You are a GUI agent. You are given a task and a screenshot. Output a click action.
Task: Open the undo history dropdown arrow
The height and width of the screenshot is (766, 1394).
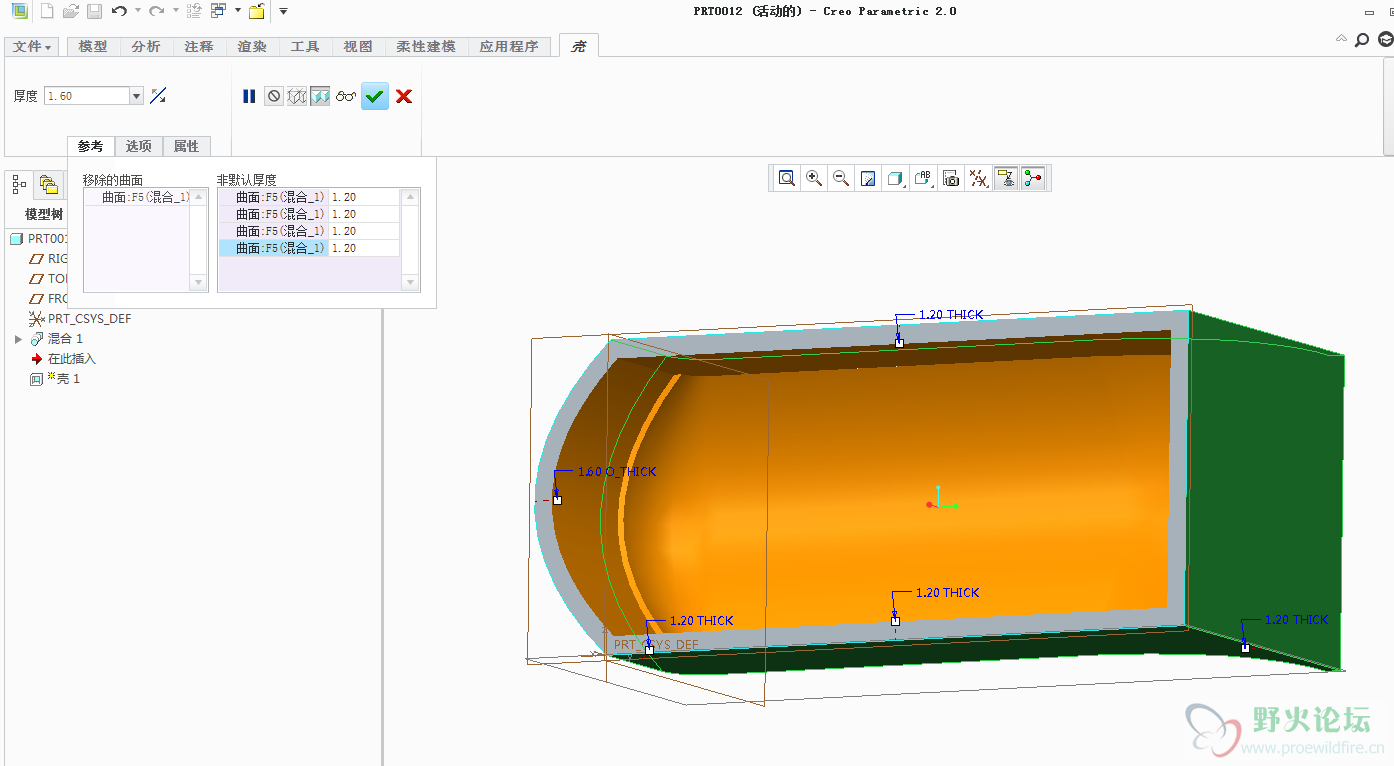pos(137,11)
